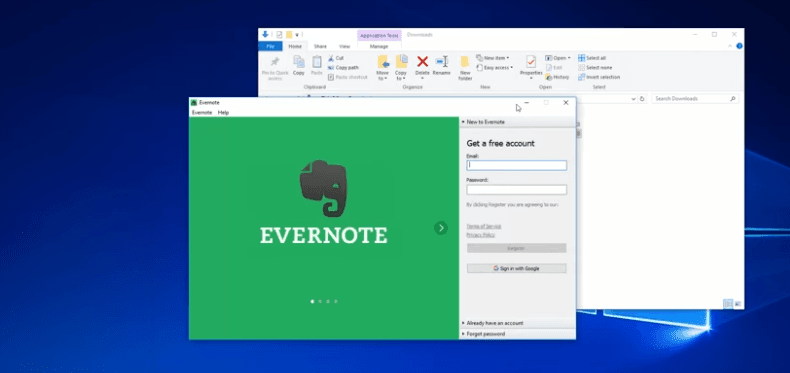The height and width of the screenshot is (373, 790).
Task: Minimize the Evernote window
Action: [526, 102]
